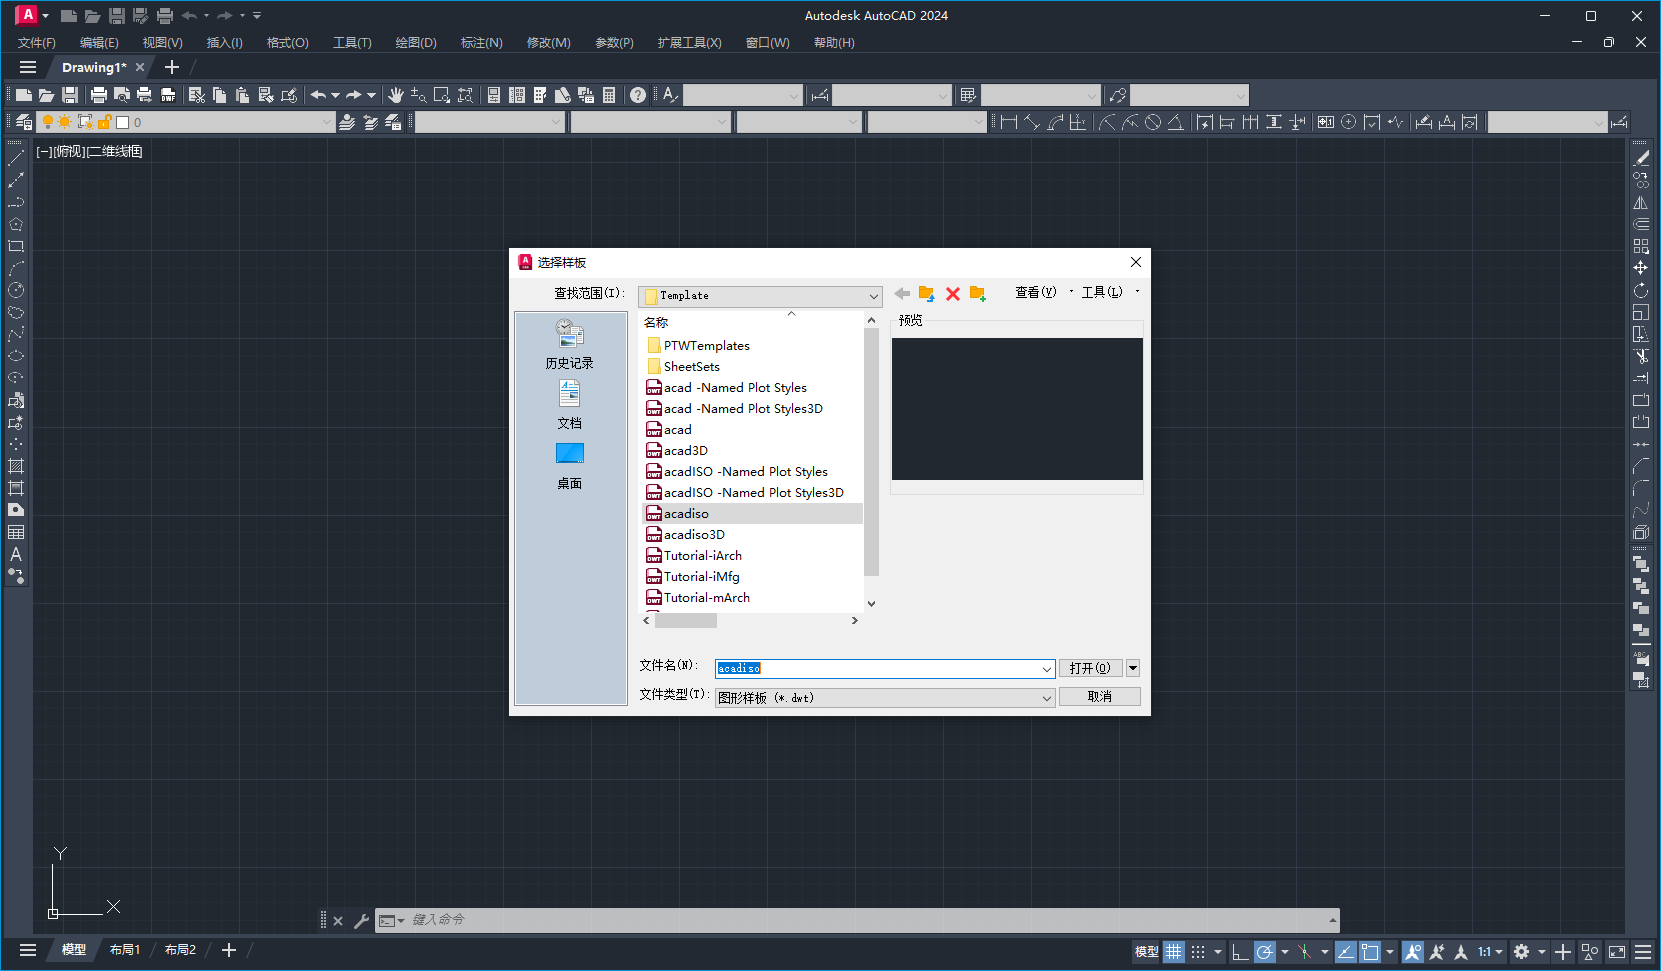The height and width of the screenshot is (971, 1661).
Task: Open the 查找范围 Template dropdown
Action: (871, 296)
